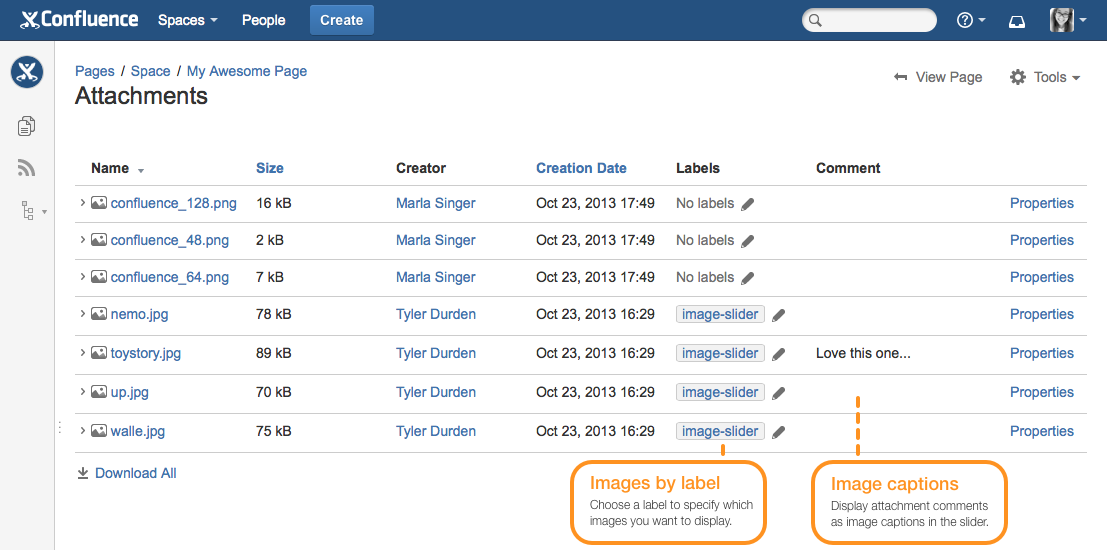The image size is (1107, 550).
Task: Open the Pages icon in sidebar
Action: tap(27, 126)
